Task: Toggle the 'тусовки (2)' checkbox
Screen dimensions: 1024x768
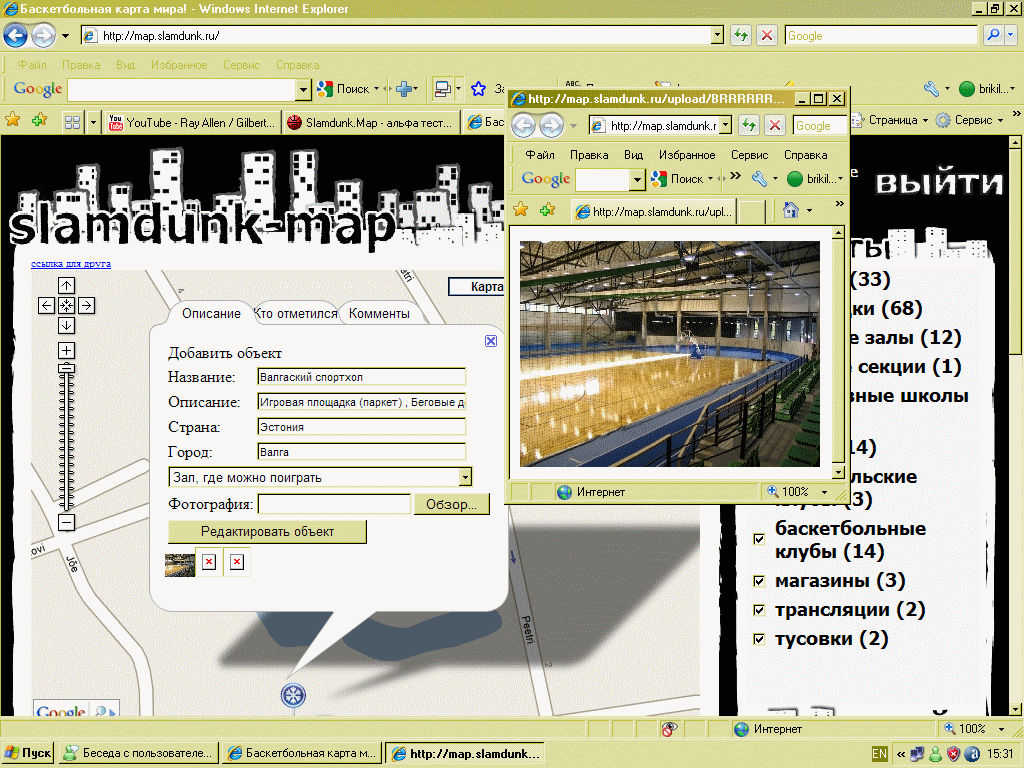Action: [x=759, y=640]
